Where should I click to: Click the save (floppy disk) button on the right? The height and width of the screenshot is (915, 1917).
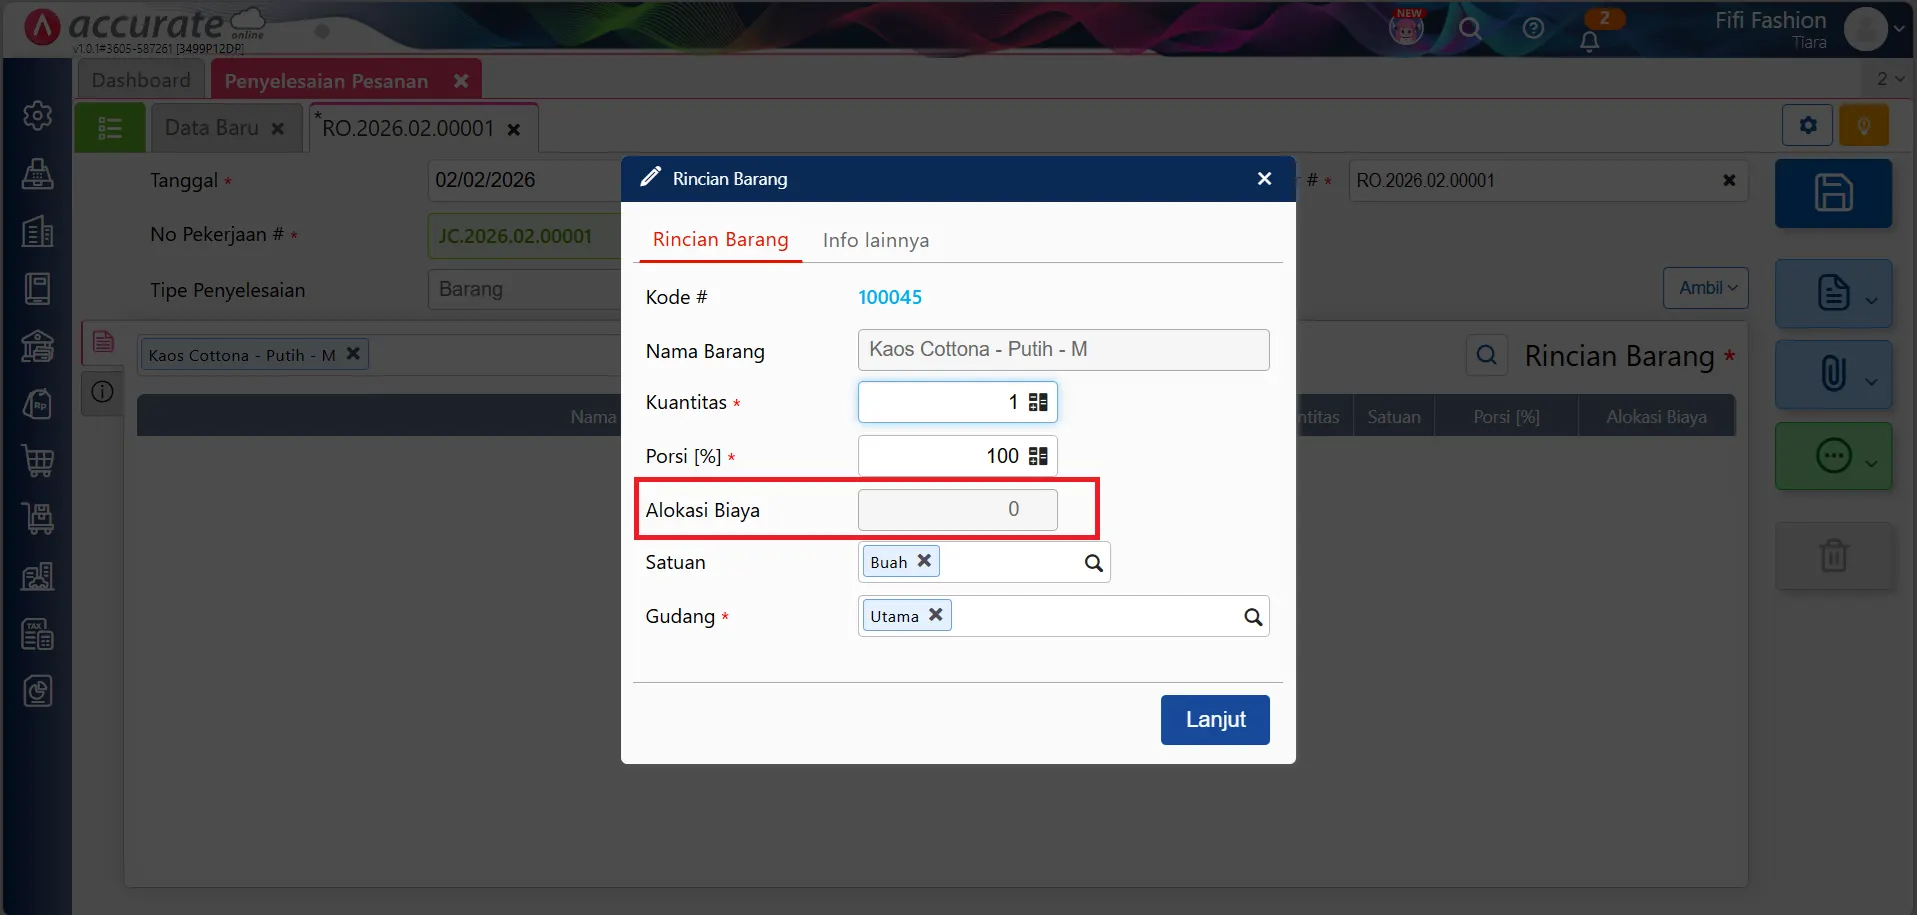point(1832,193)
